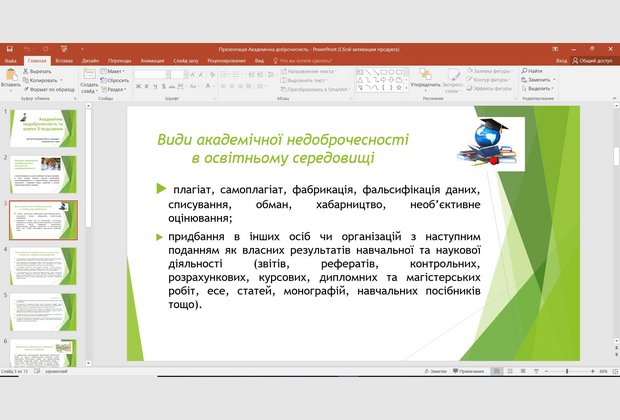Viewport: 620px width, 420px height.
Task: Toggle underline Ч formatting
Action: 155,86
